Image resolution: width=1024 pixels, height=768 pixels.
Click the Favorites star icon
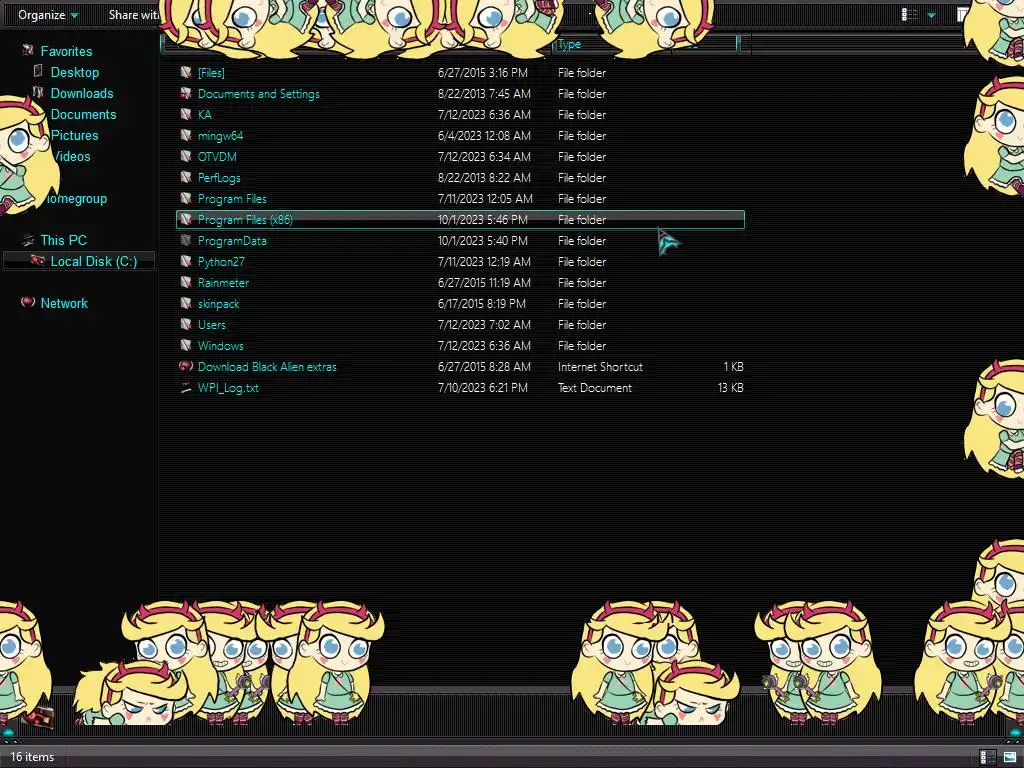coord(27,50)
